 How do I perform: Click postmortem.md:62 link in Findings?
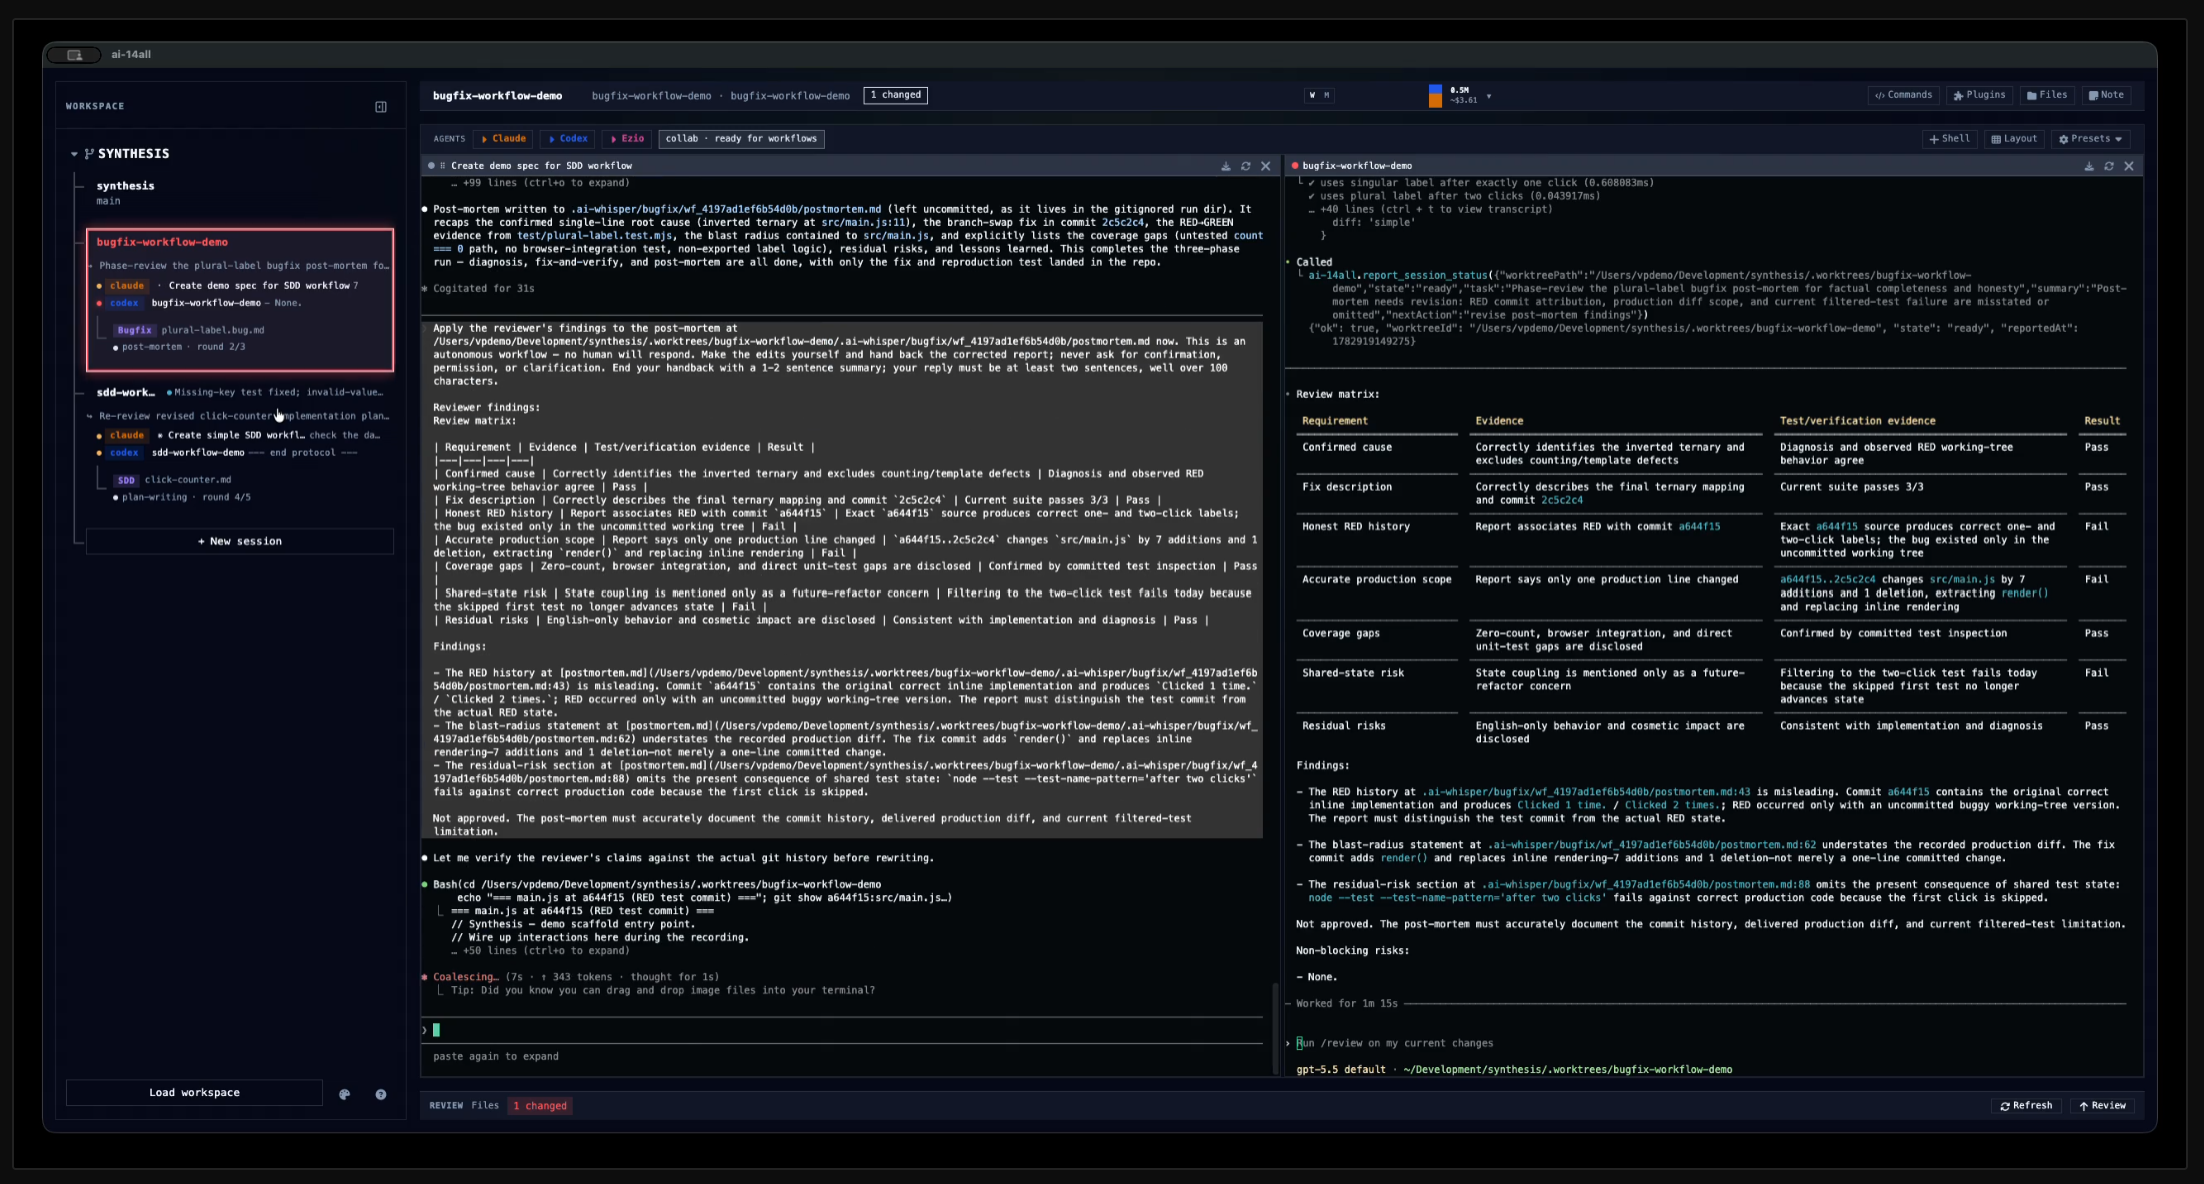tap(1652, 845)
